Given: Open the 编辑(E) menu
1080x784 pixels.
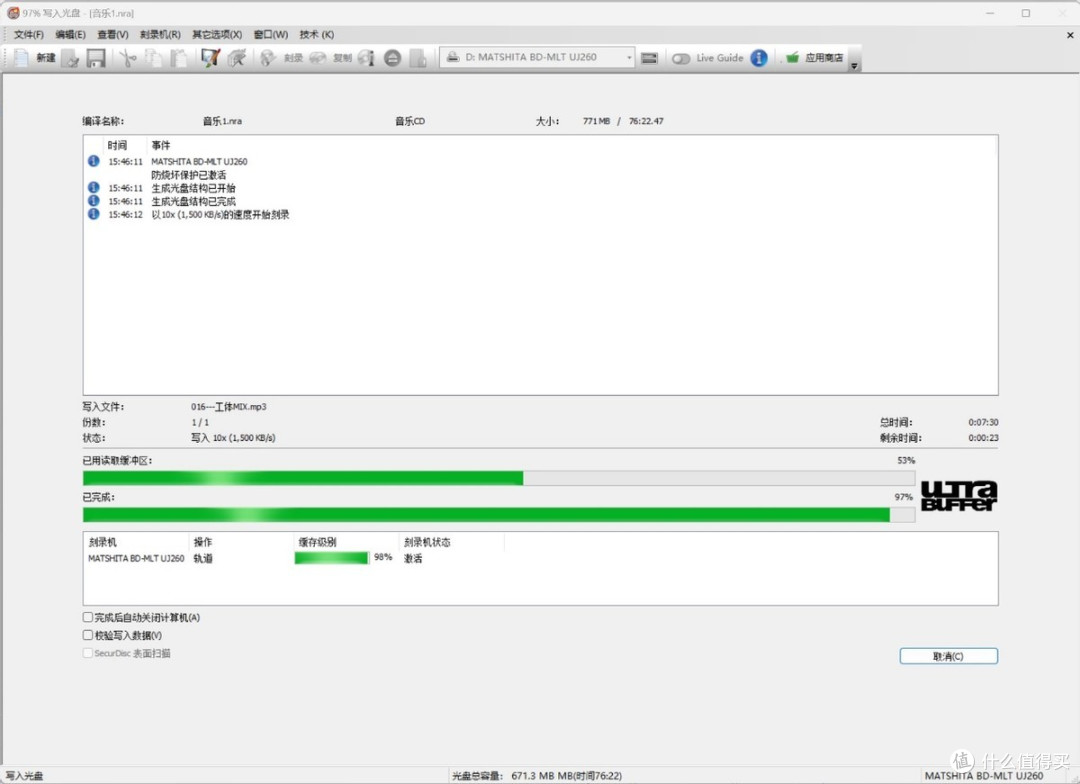Looking at the screenshot, I should tap(70, 34).
